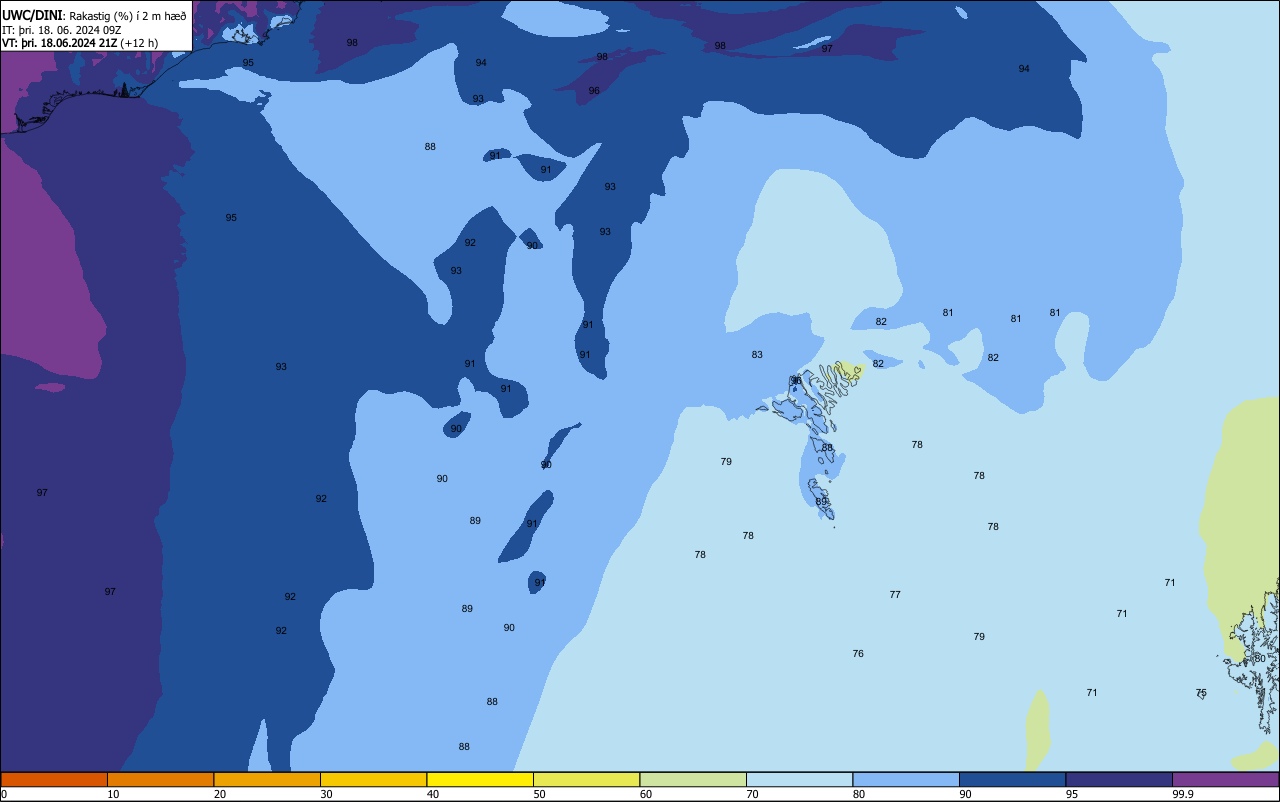
Task: Click the '40' legend tick label
Action: [x=433, y=794]
